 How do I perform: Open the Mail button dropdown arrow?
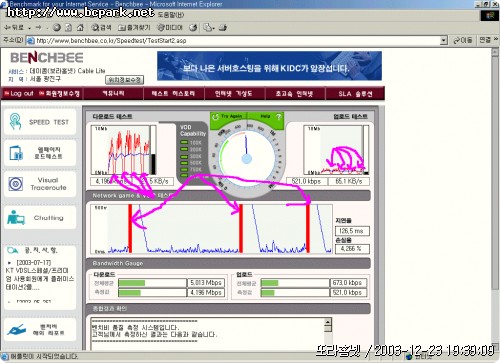click(x=213, y=28)
